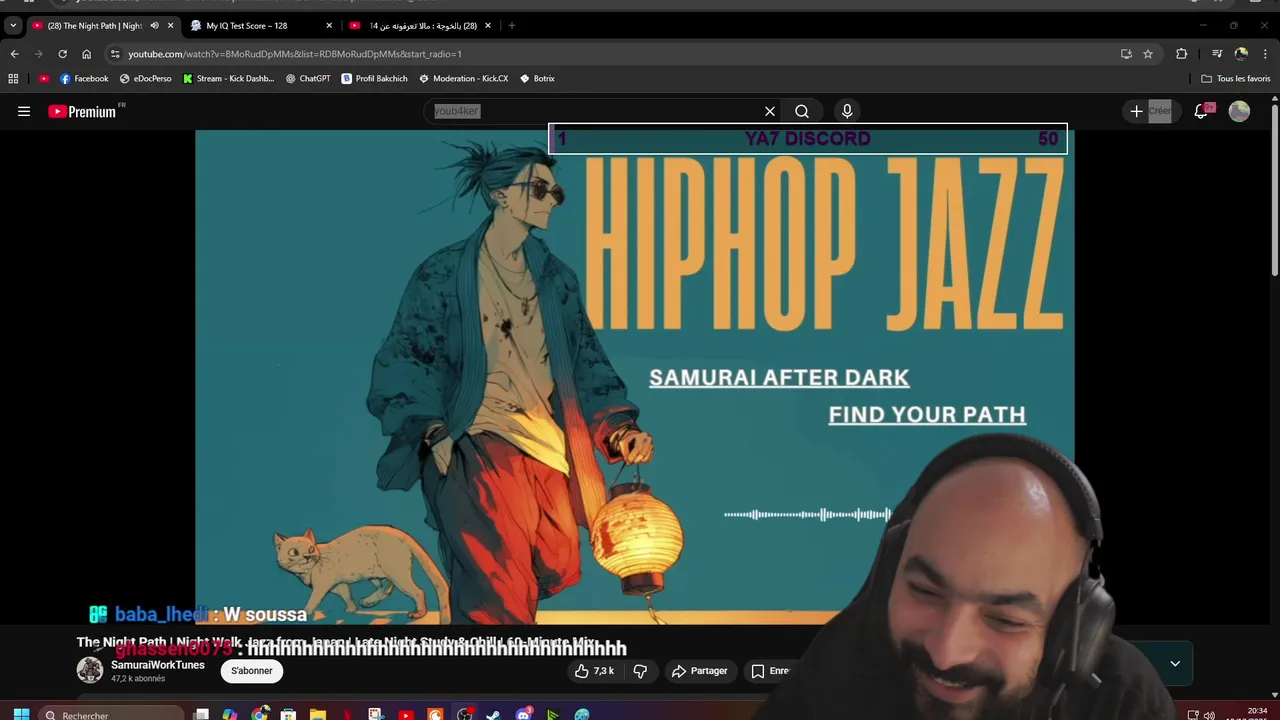The height and width of the screenshot is (720, 1280).
Task: Click the browser forward arrow
Action: pyautogui.click(x=38, y=54)
